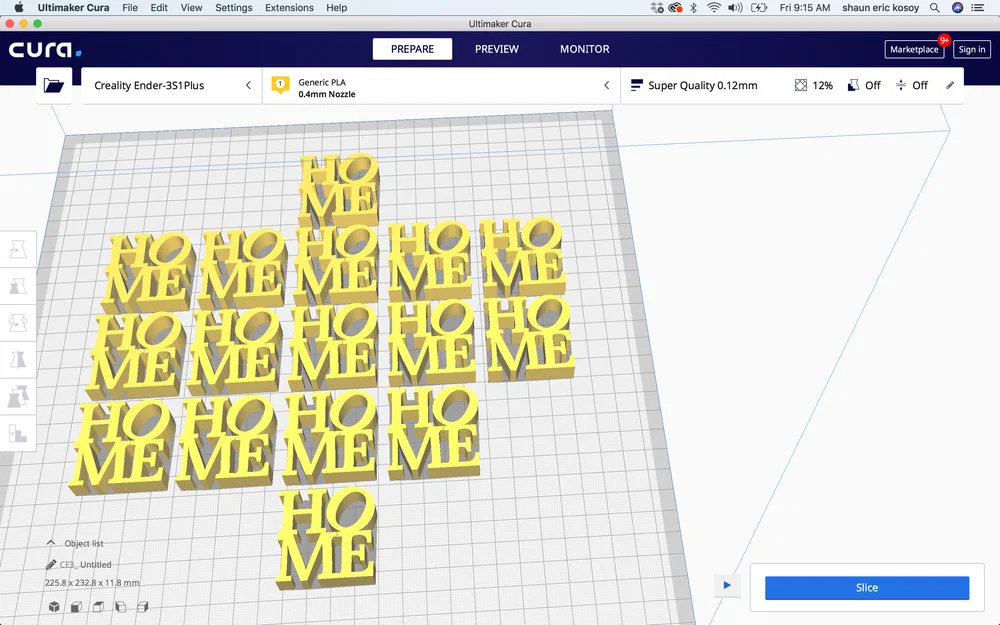1000x625 pixels.
Task: Open the Settings menu
Action: [x=233, y=8]
